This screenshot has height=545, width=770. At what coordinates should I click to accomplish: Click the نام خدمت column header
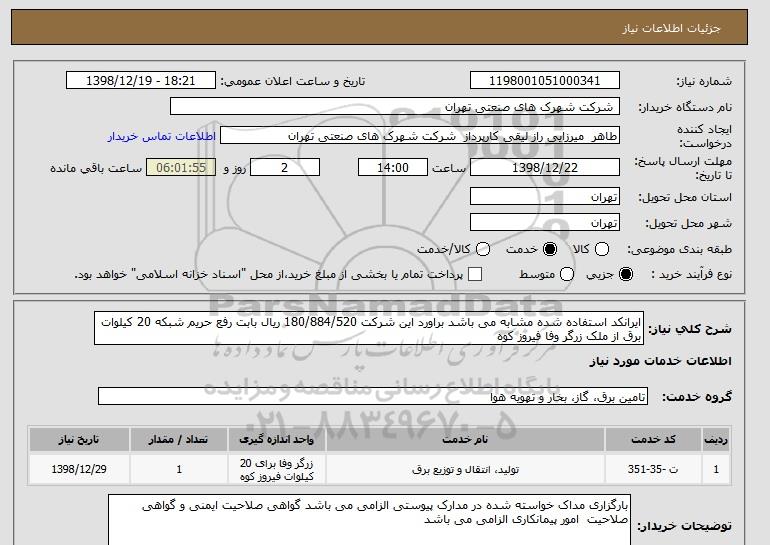coord(465,439)
